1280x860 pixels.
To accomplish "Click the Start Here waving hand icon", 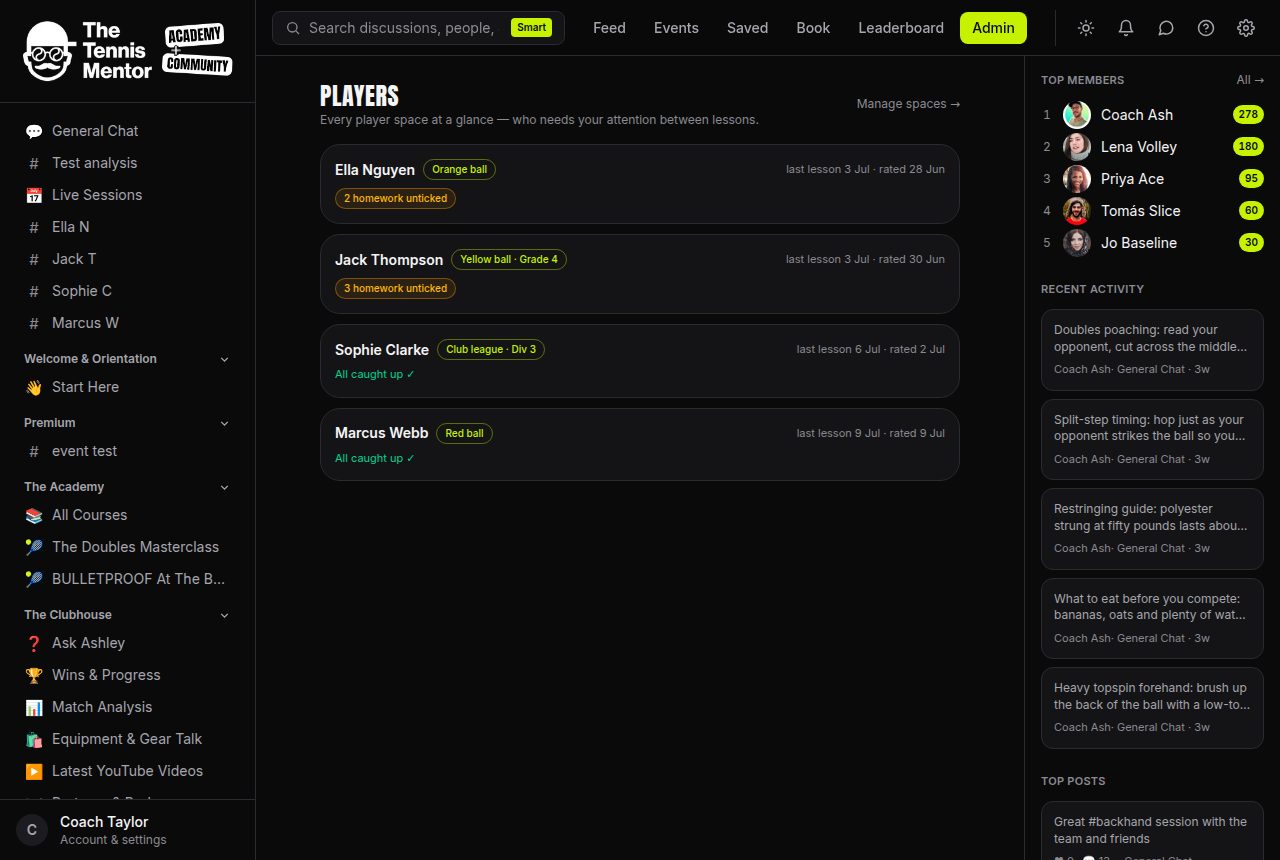I will [34, 387].
